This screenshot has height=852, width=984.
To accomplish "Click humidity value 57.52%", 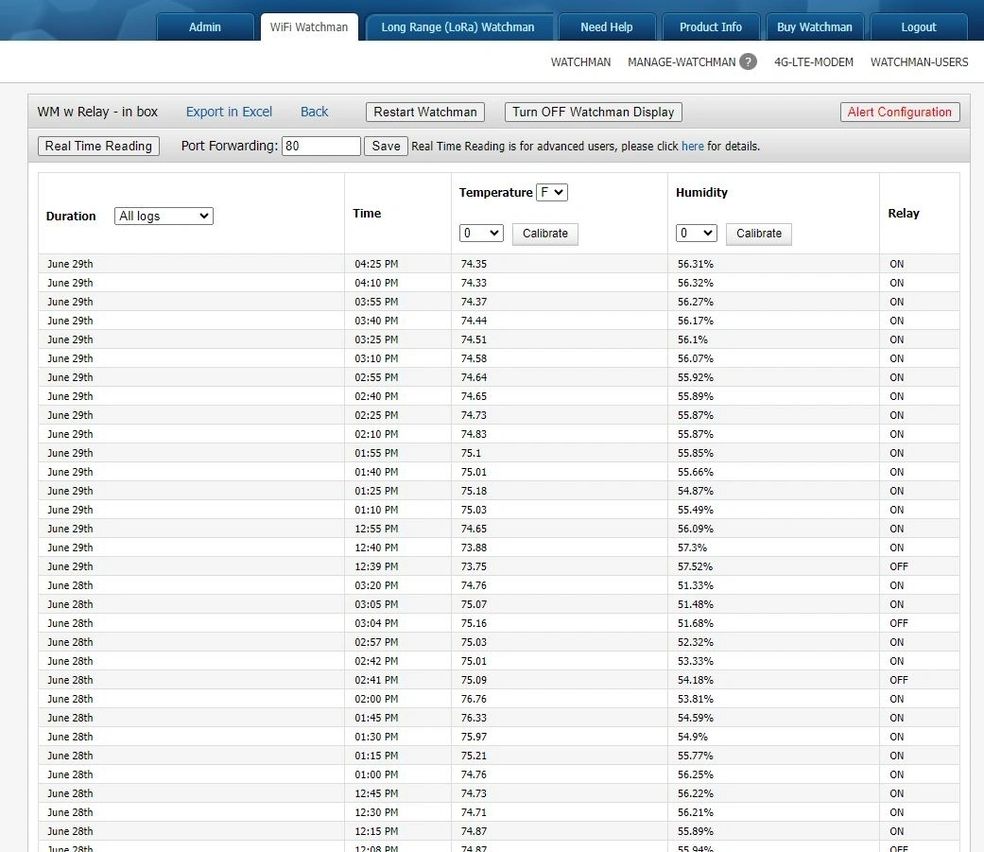I will [x=695, y=567].
